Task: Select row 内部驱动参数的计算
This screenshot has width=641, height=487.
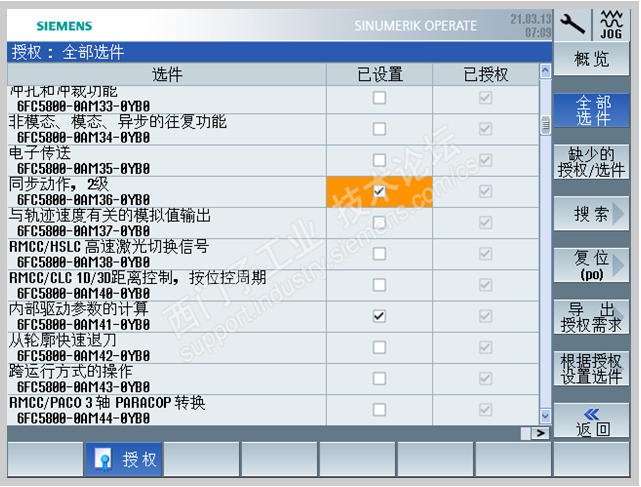Action: [273, 316]
